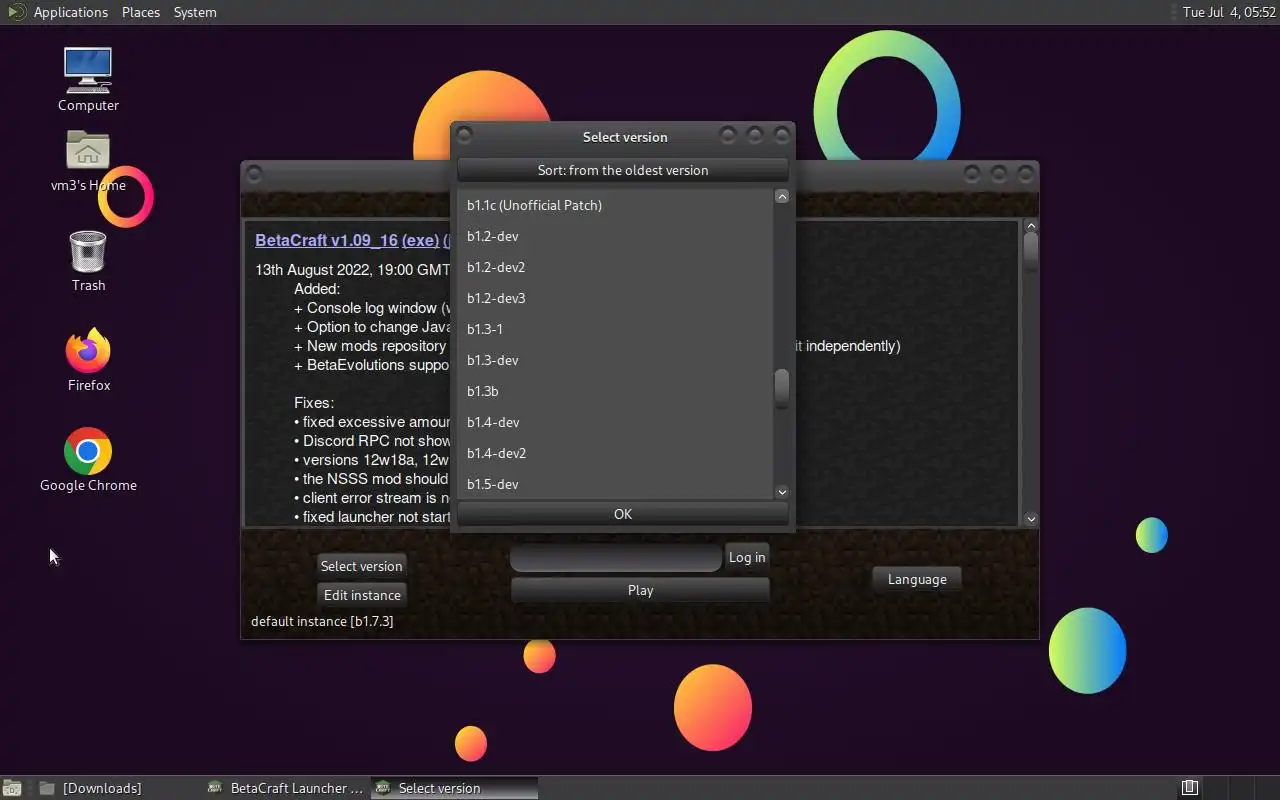Click the date and time clock
This screenshot has width=1280, height=800.
(x=1229, y=12)
